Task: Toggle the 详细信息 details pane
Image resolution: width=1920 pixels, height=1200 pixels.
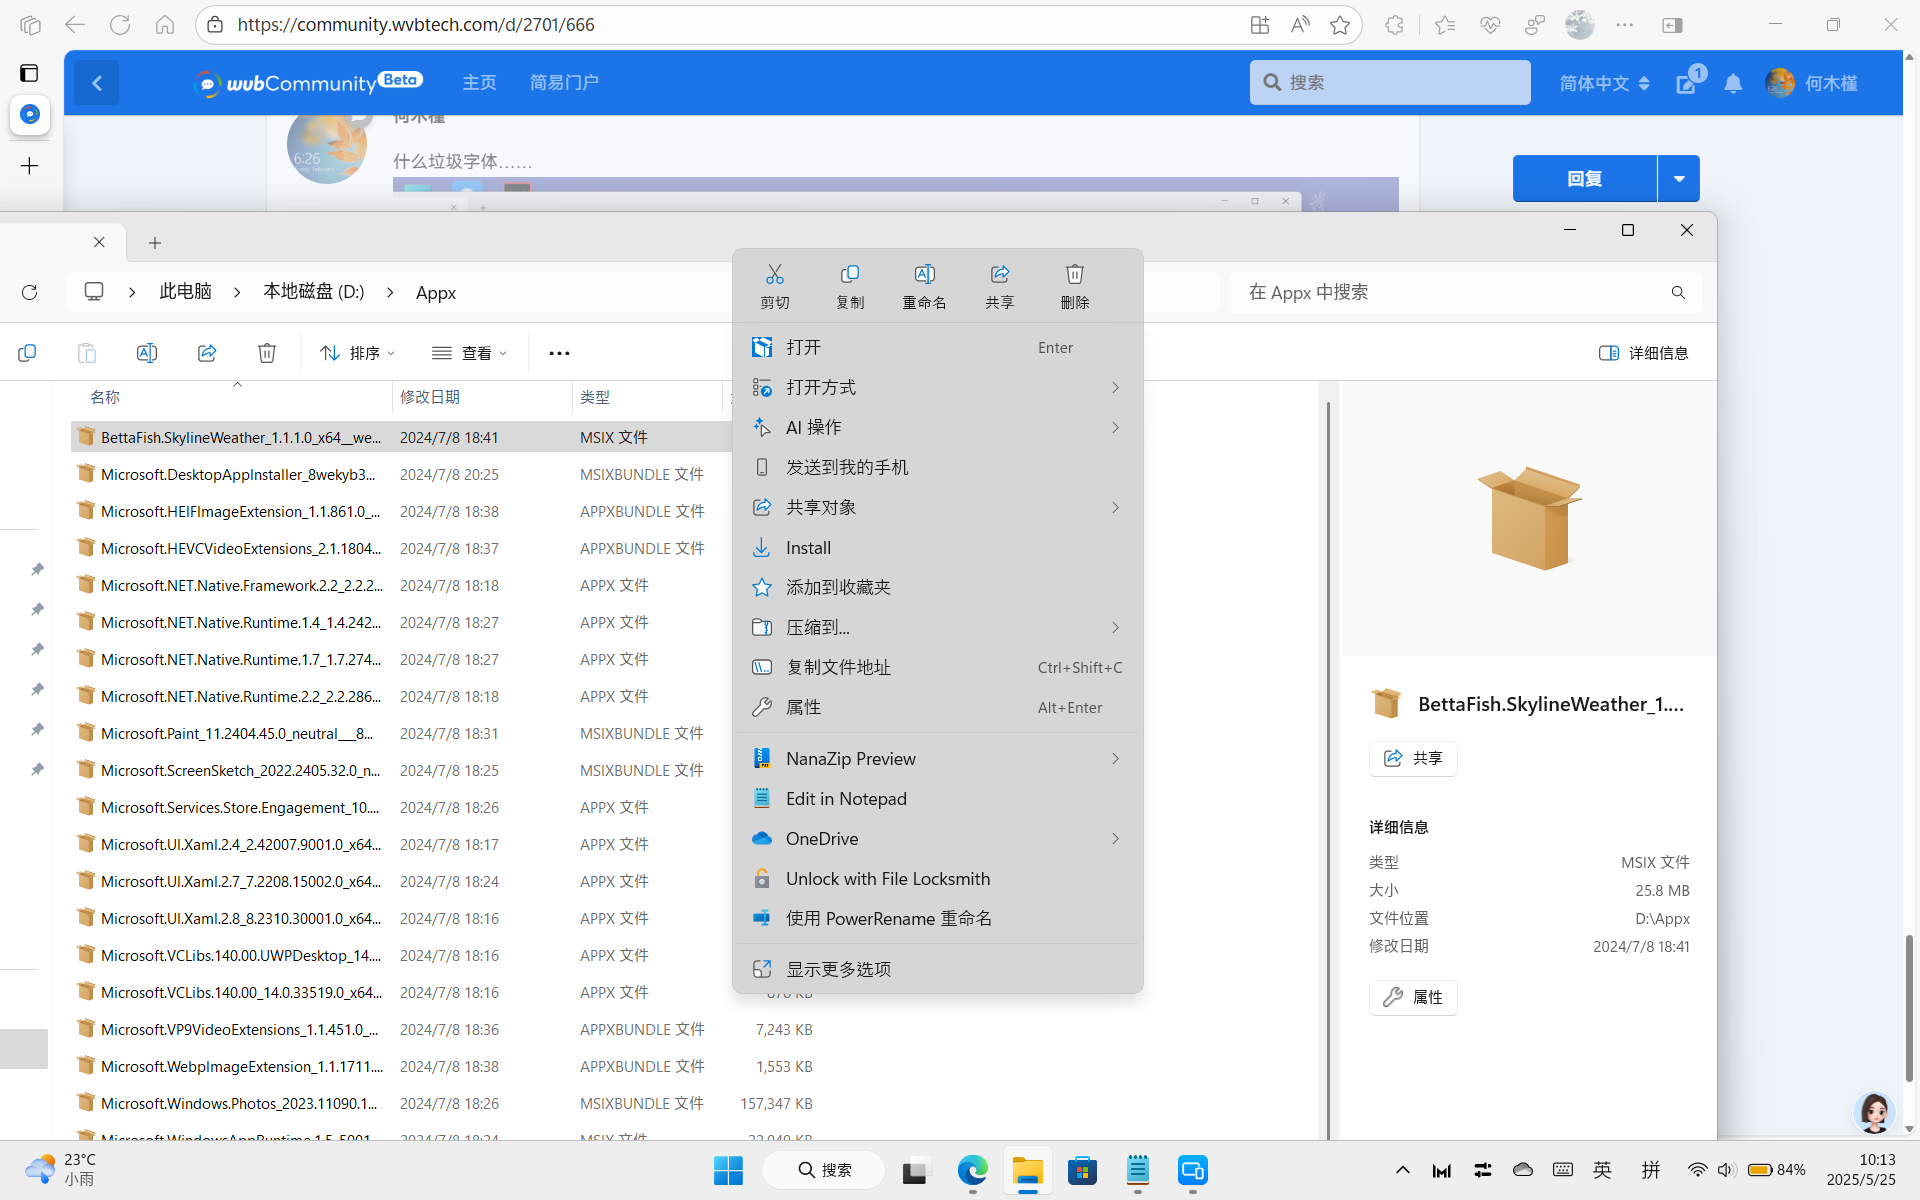Action: pos(1643,353)
